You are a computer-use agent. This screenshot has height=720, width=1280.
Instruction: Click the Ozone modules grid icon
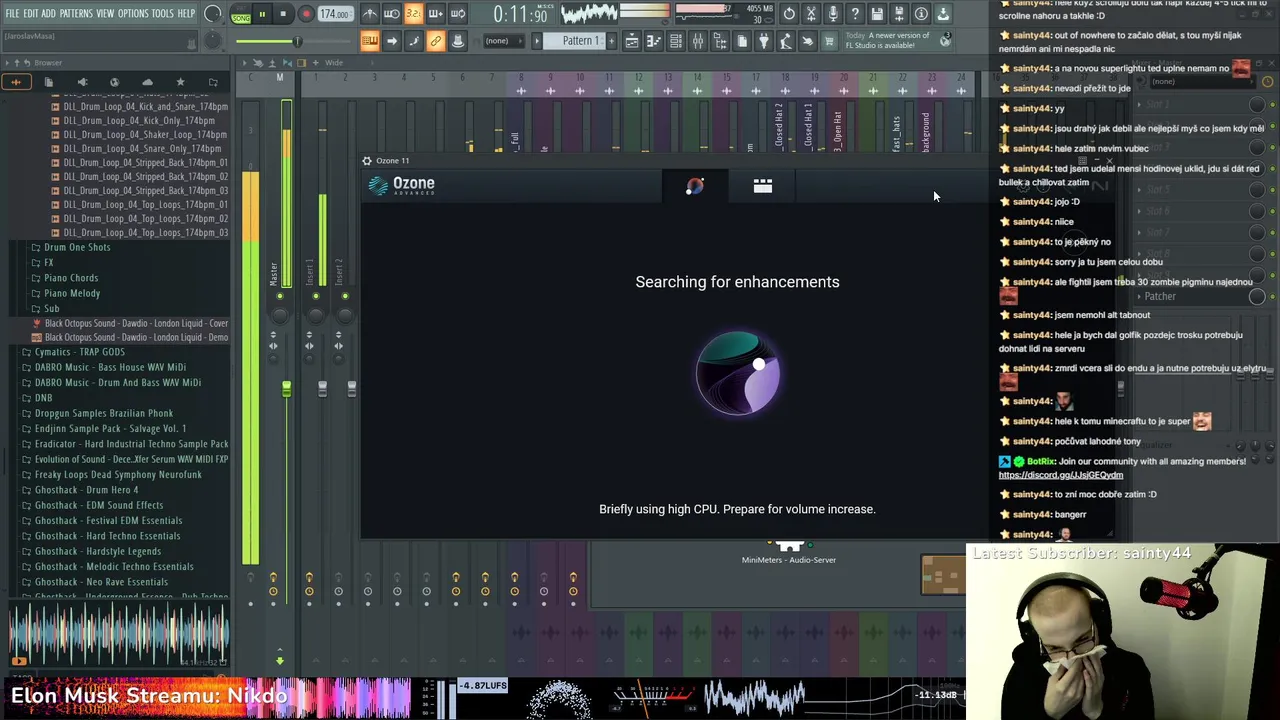click(763, 186)
